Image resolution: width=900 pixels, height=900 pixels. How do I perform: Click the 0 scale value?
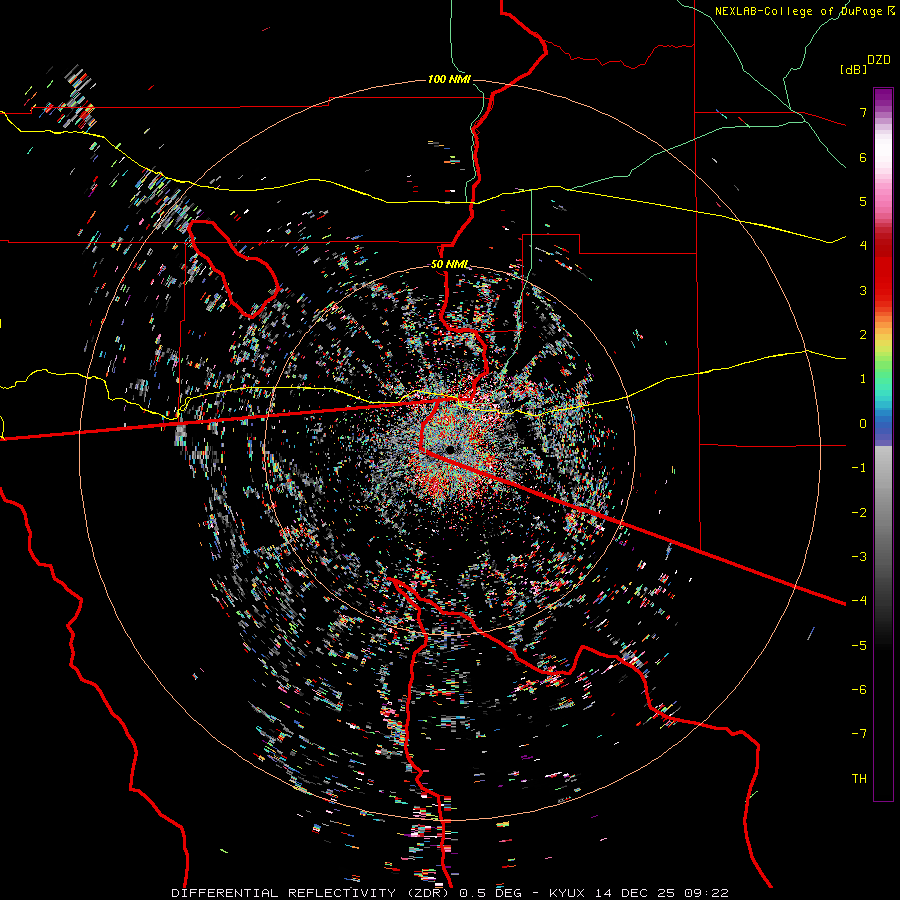click(x=863, y=424)
